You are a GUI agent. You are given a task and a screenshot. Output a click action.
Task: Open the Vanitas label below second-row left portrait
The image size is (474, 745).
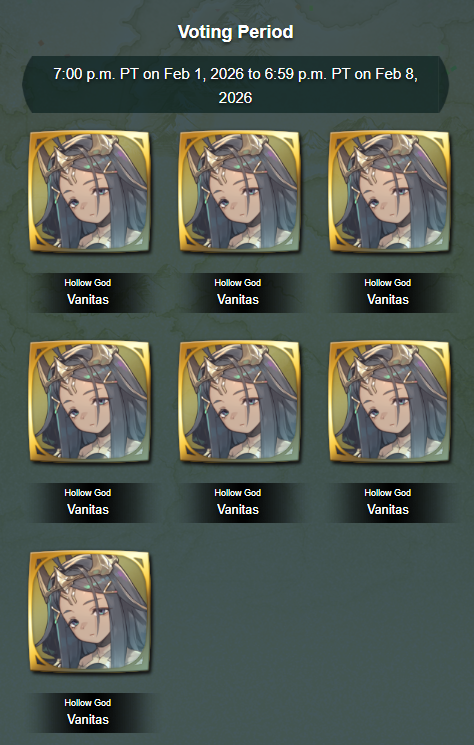pos(88,509)
